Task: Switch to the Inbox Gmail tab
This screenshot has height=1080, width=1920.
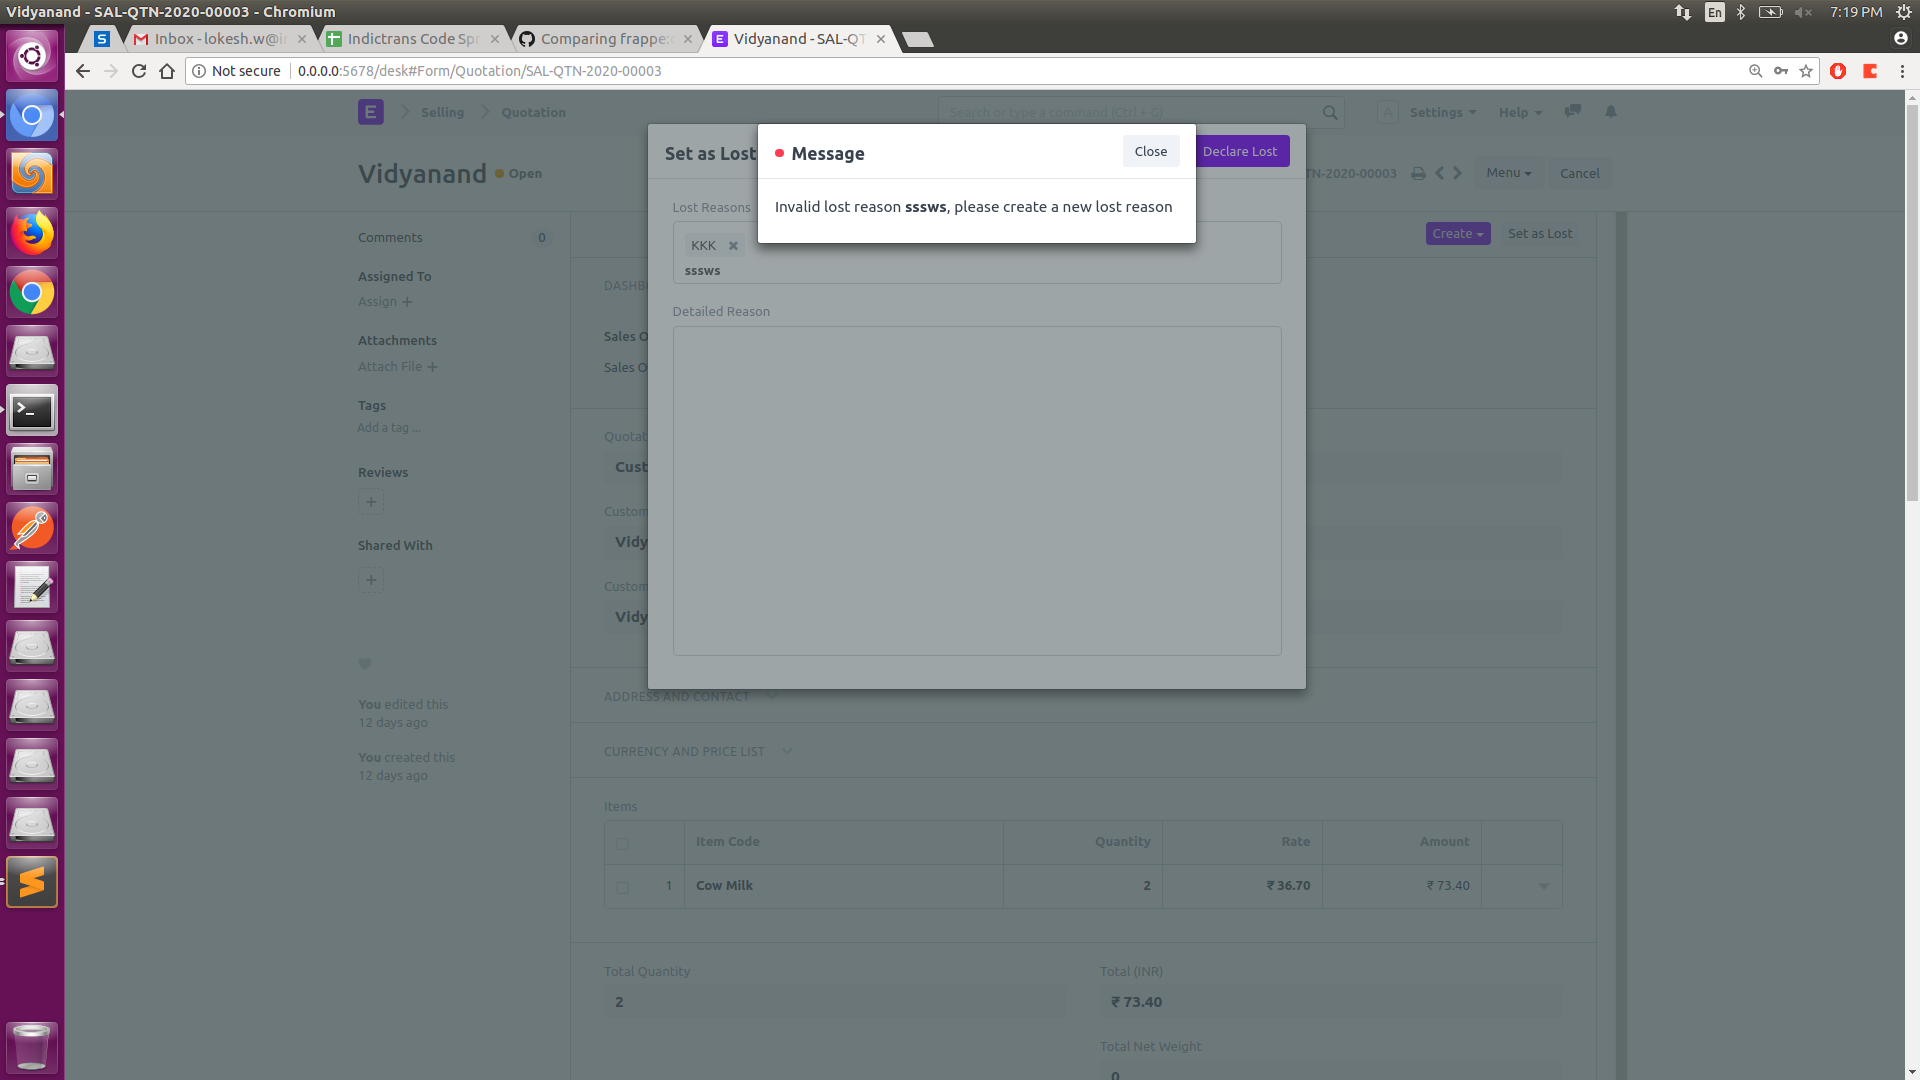Action: coord(220,39)
